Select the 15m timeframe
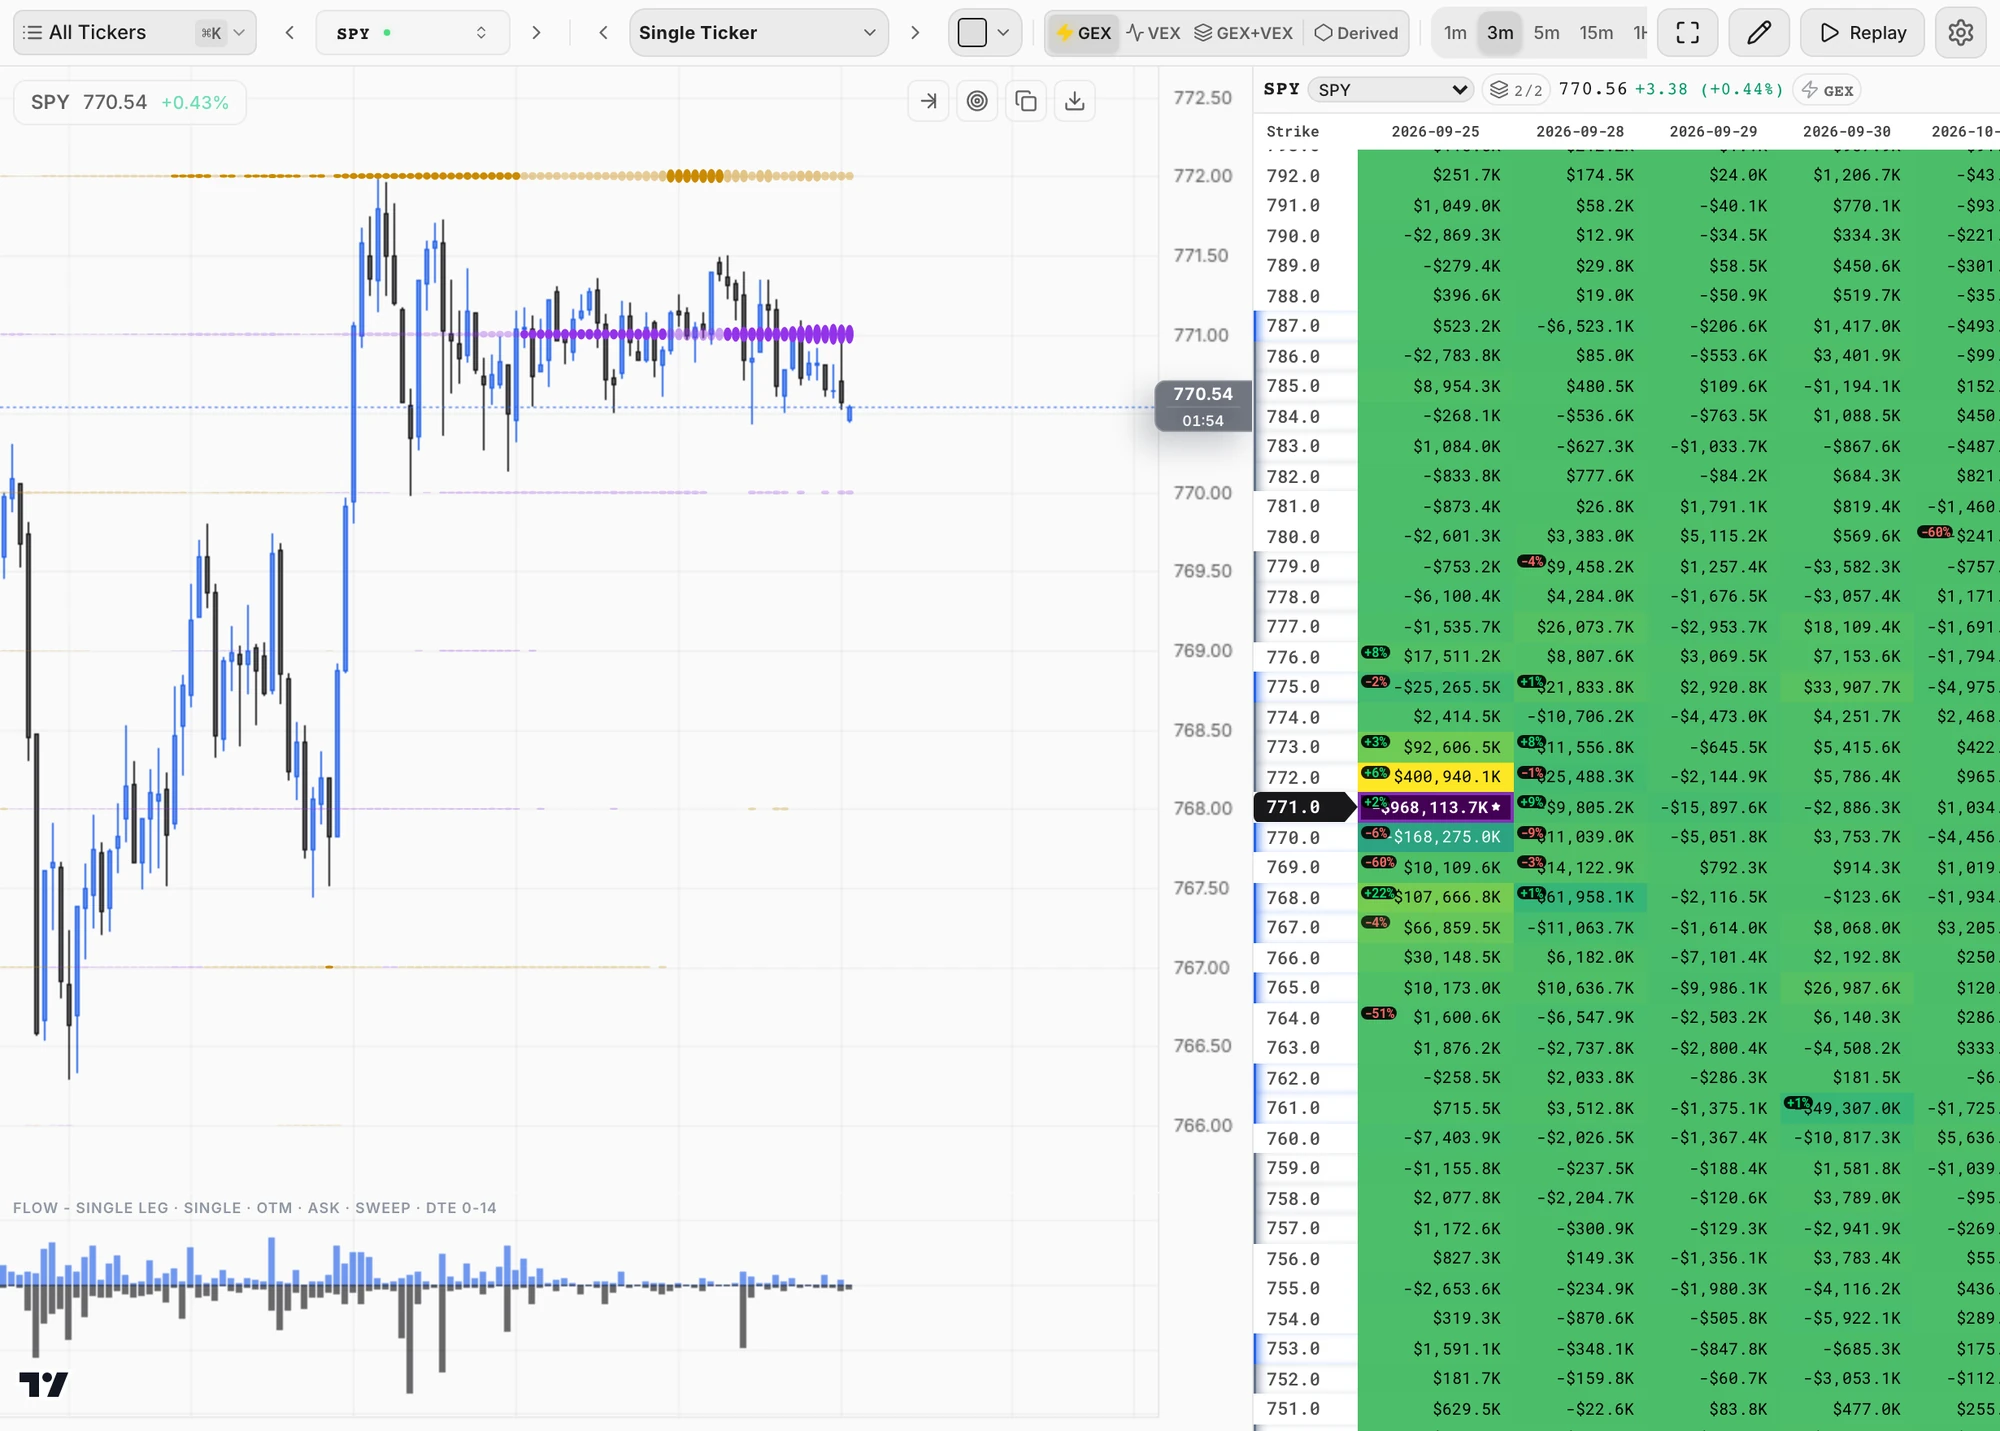Image resolution: width=2000 pixels, height=1431 pixels. pos(1596,33)
